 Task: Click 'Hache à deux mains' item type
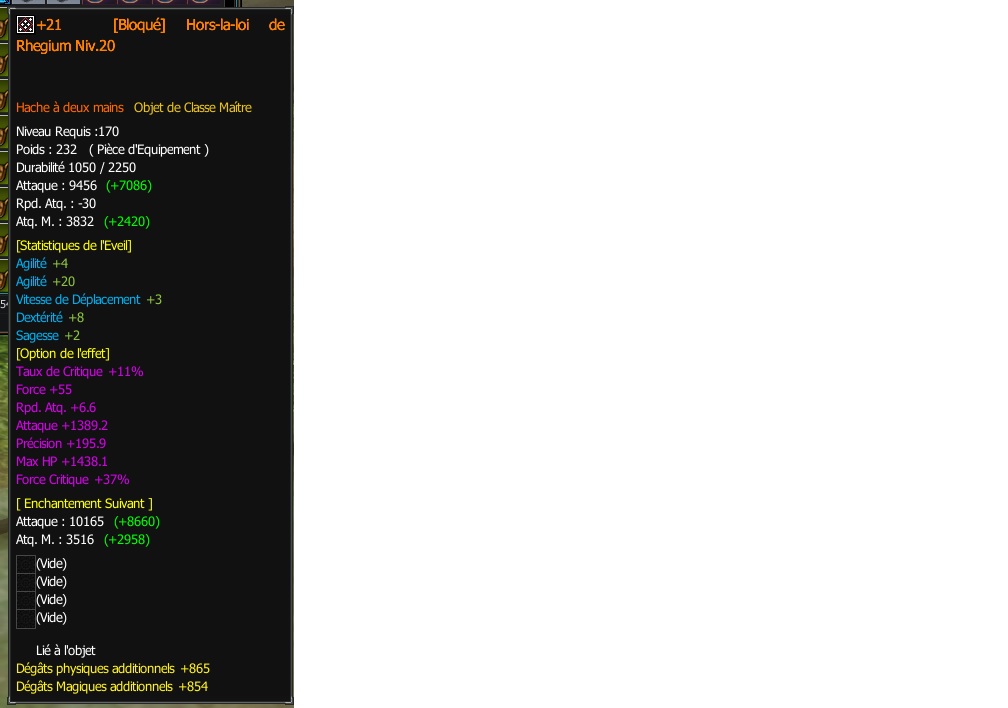pyautogui.click(x=69, y=107)
